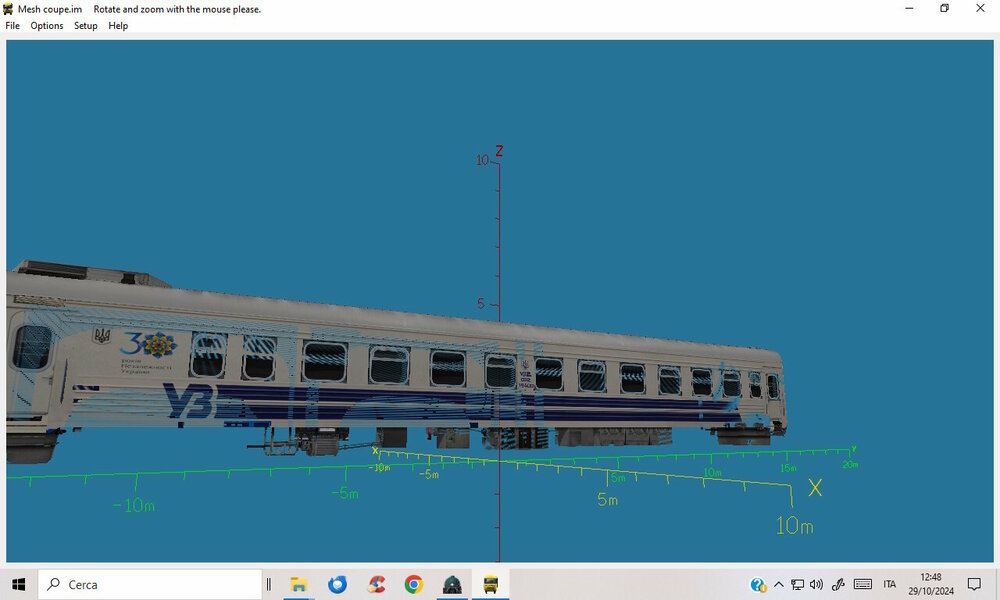The width and height of the screenshot is (1000, 600).
Task: Click the Windows Start button
Action: [x=18, y=584]
